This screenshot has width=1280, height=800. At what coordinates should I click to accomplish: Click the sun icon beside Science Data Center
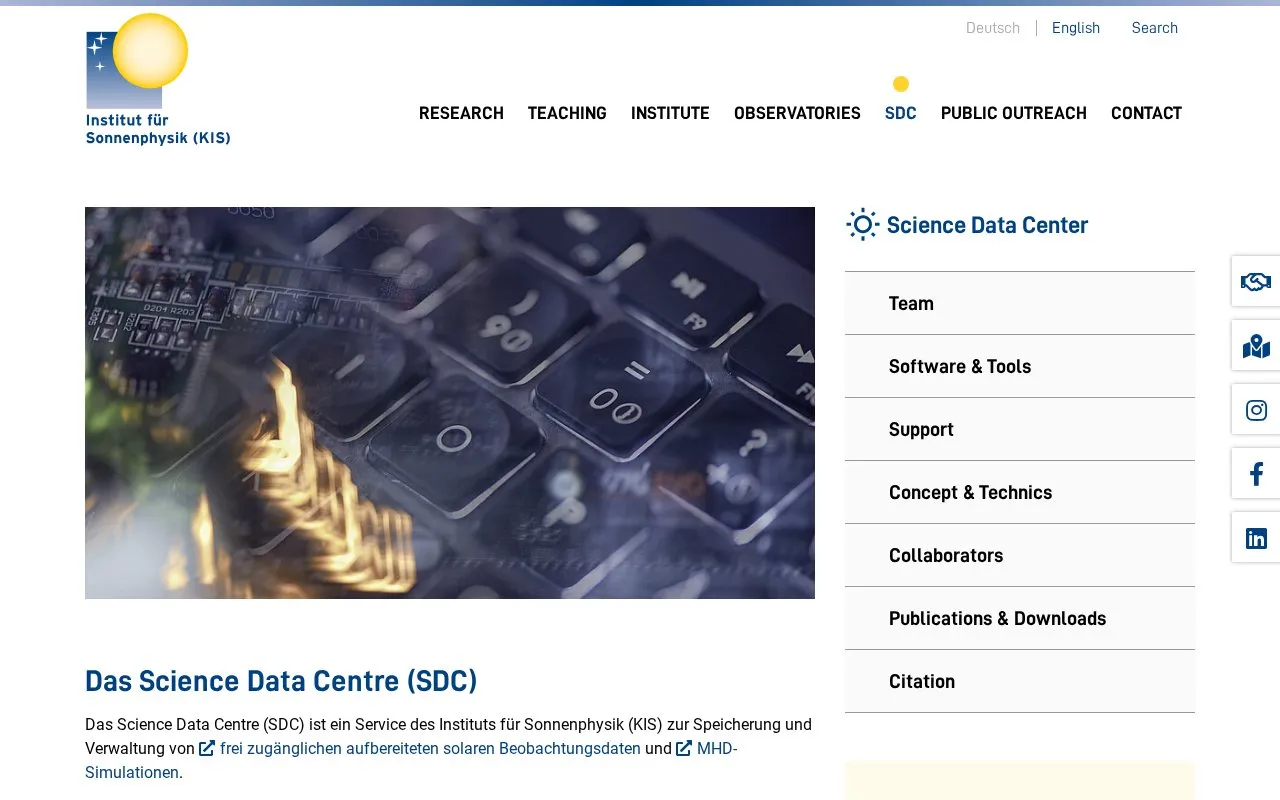point(862,225)
